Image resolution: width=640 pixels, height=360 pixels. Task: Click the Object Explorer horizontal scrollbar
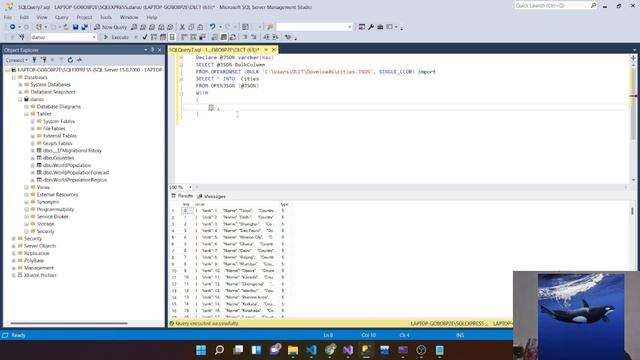tap(69, 323)
